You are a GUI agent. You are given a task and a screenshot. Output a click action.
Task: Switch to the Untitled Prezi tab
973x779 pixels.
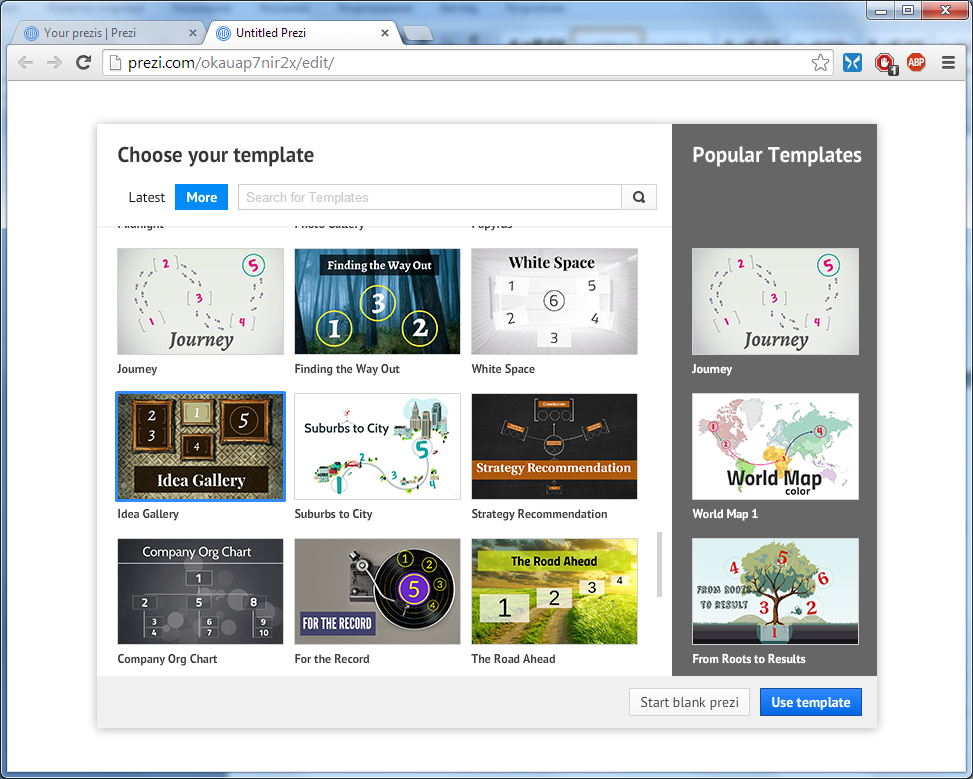coord(302,33)
